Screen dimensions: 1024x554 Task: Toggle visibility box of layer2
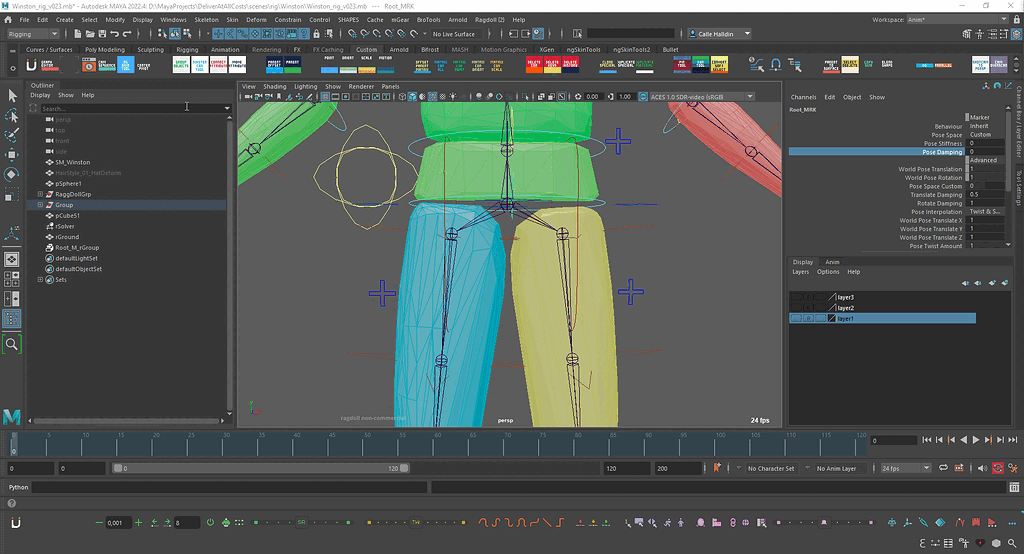coord(795,308)
